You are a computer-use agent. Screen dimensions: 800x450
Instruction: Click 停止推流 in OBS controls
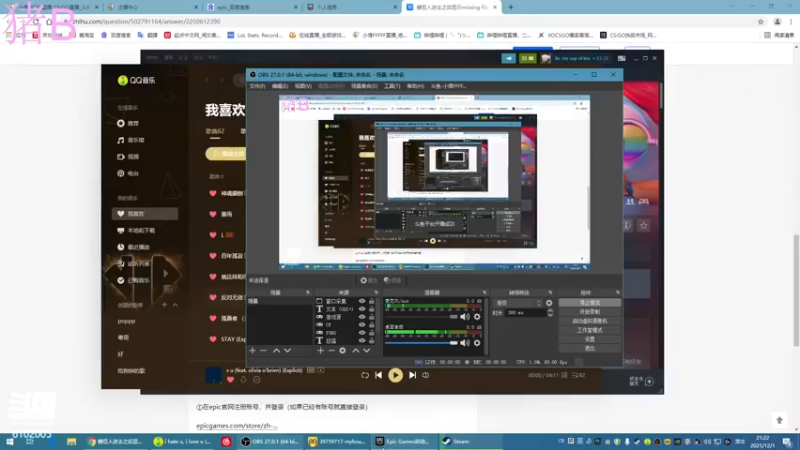[x=590, y=303]
